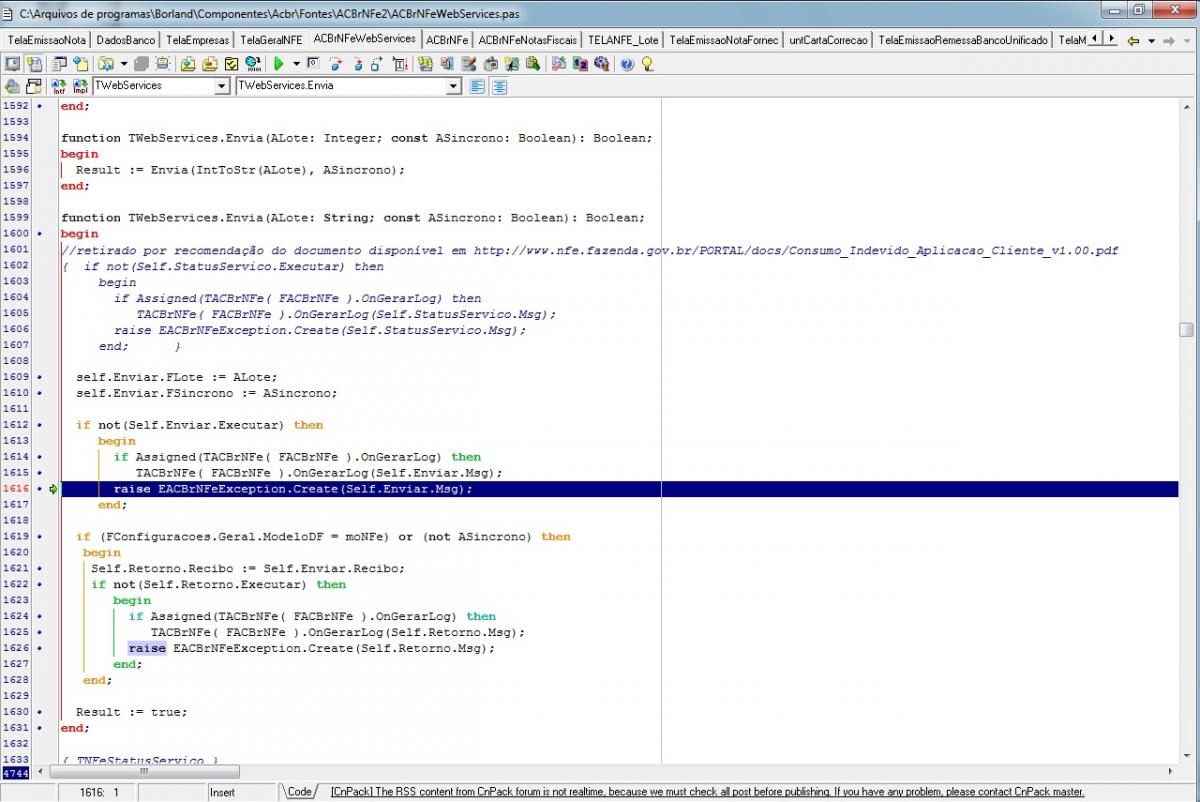Click the green Run arrow icon
Screen dimensions: 1200x802
(279, 63)
